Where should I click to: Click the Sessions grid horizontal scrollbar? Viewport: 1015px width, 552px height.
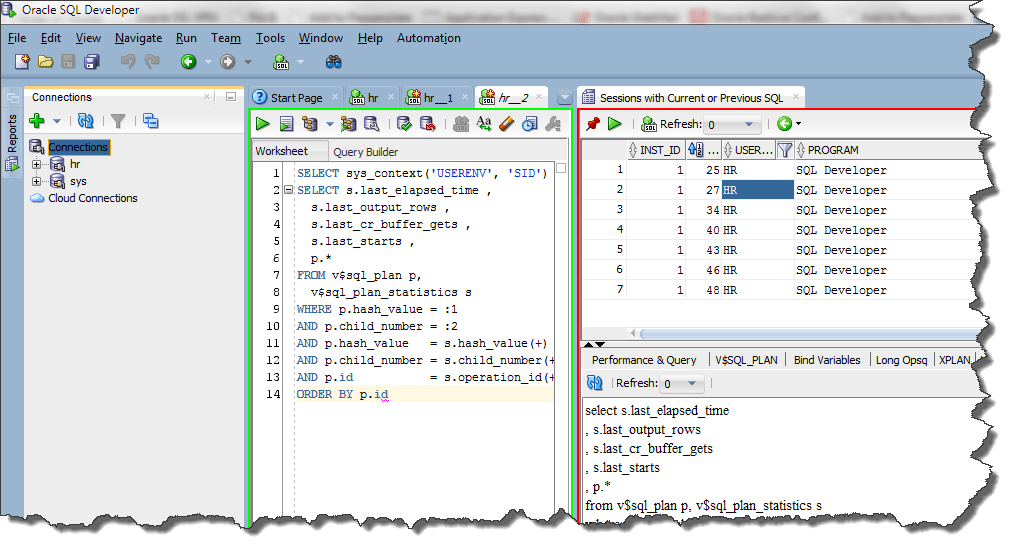click(806, 333)
